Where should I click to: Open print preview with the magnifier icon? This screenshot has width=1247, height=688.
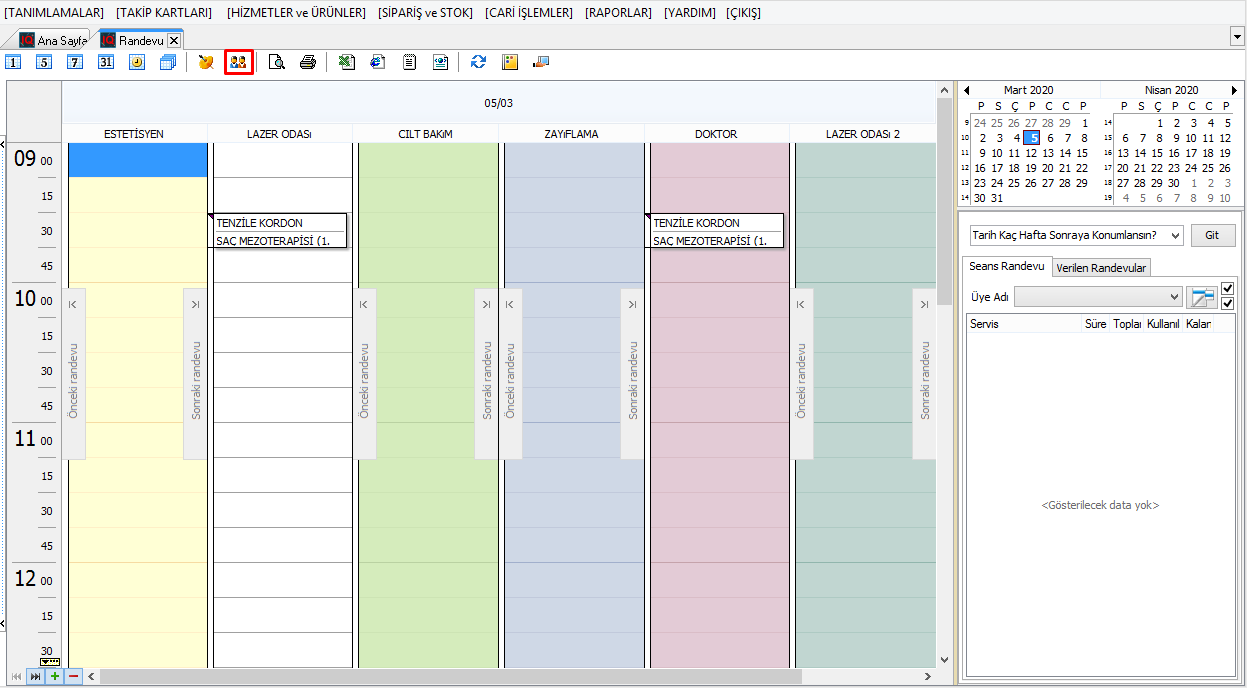(x=277, y=62)
